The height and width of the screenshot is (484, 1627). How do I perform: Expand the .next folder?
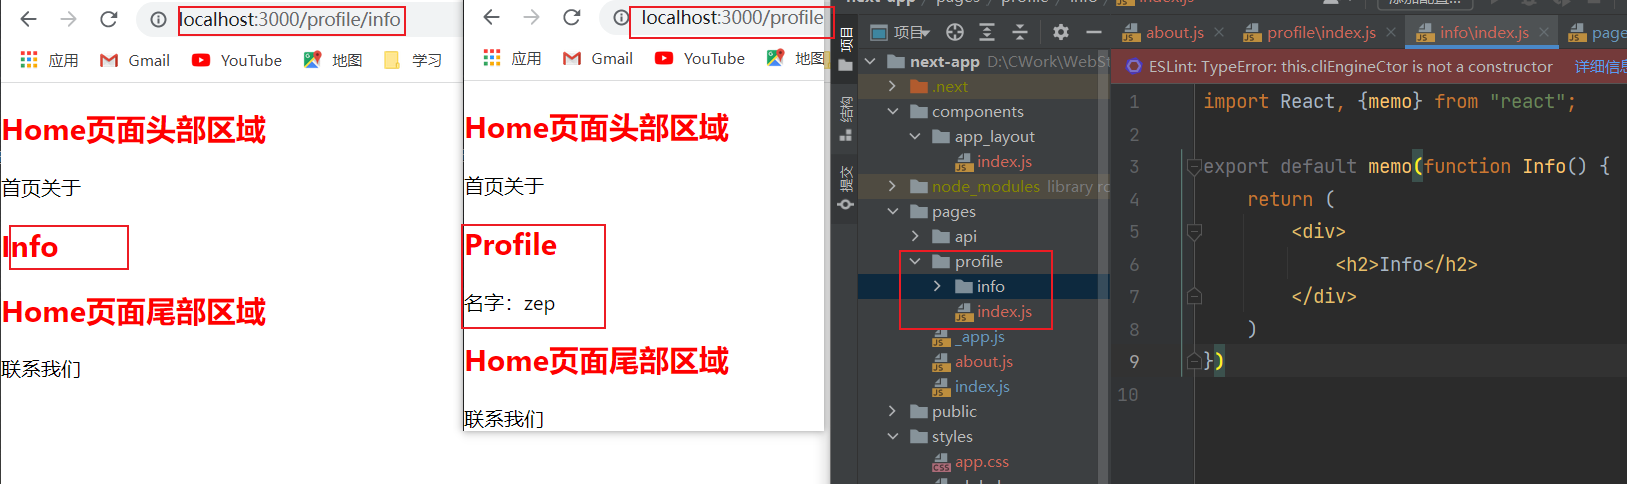pos(892,86)
